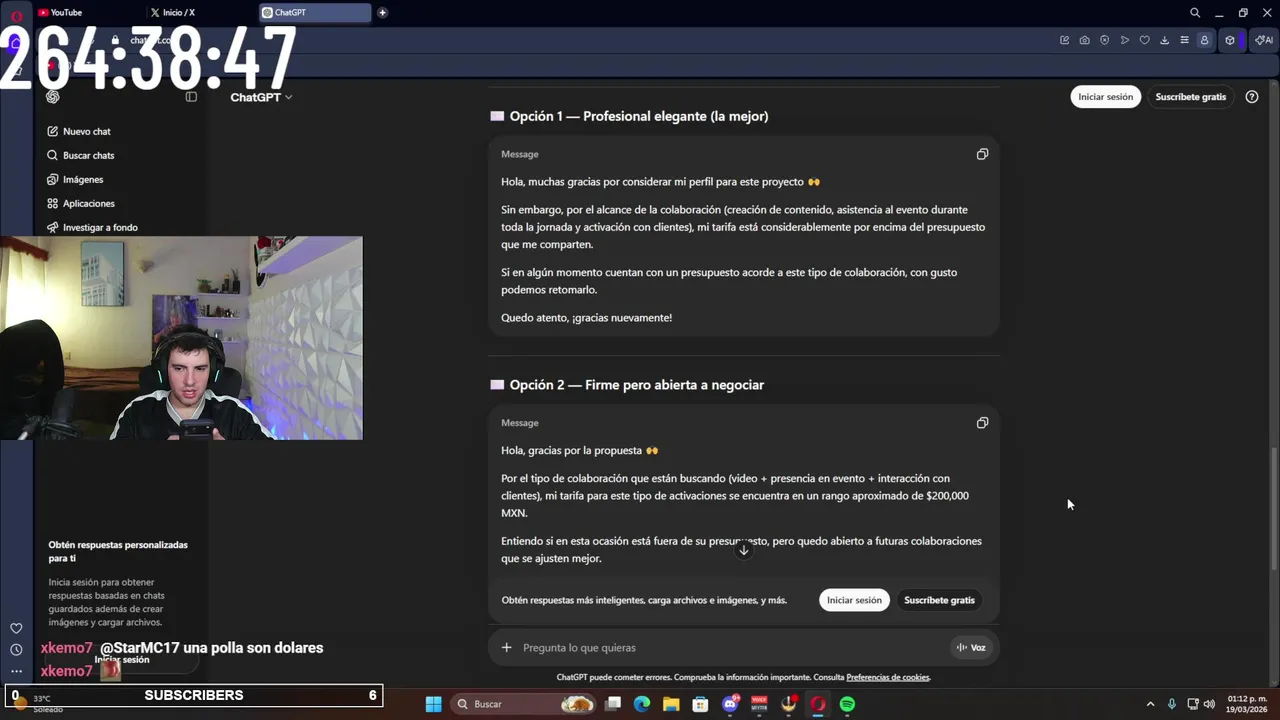Open the help question-mark icon
Screen dimensions: 1280x720
pos(1252,97)
